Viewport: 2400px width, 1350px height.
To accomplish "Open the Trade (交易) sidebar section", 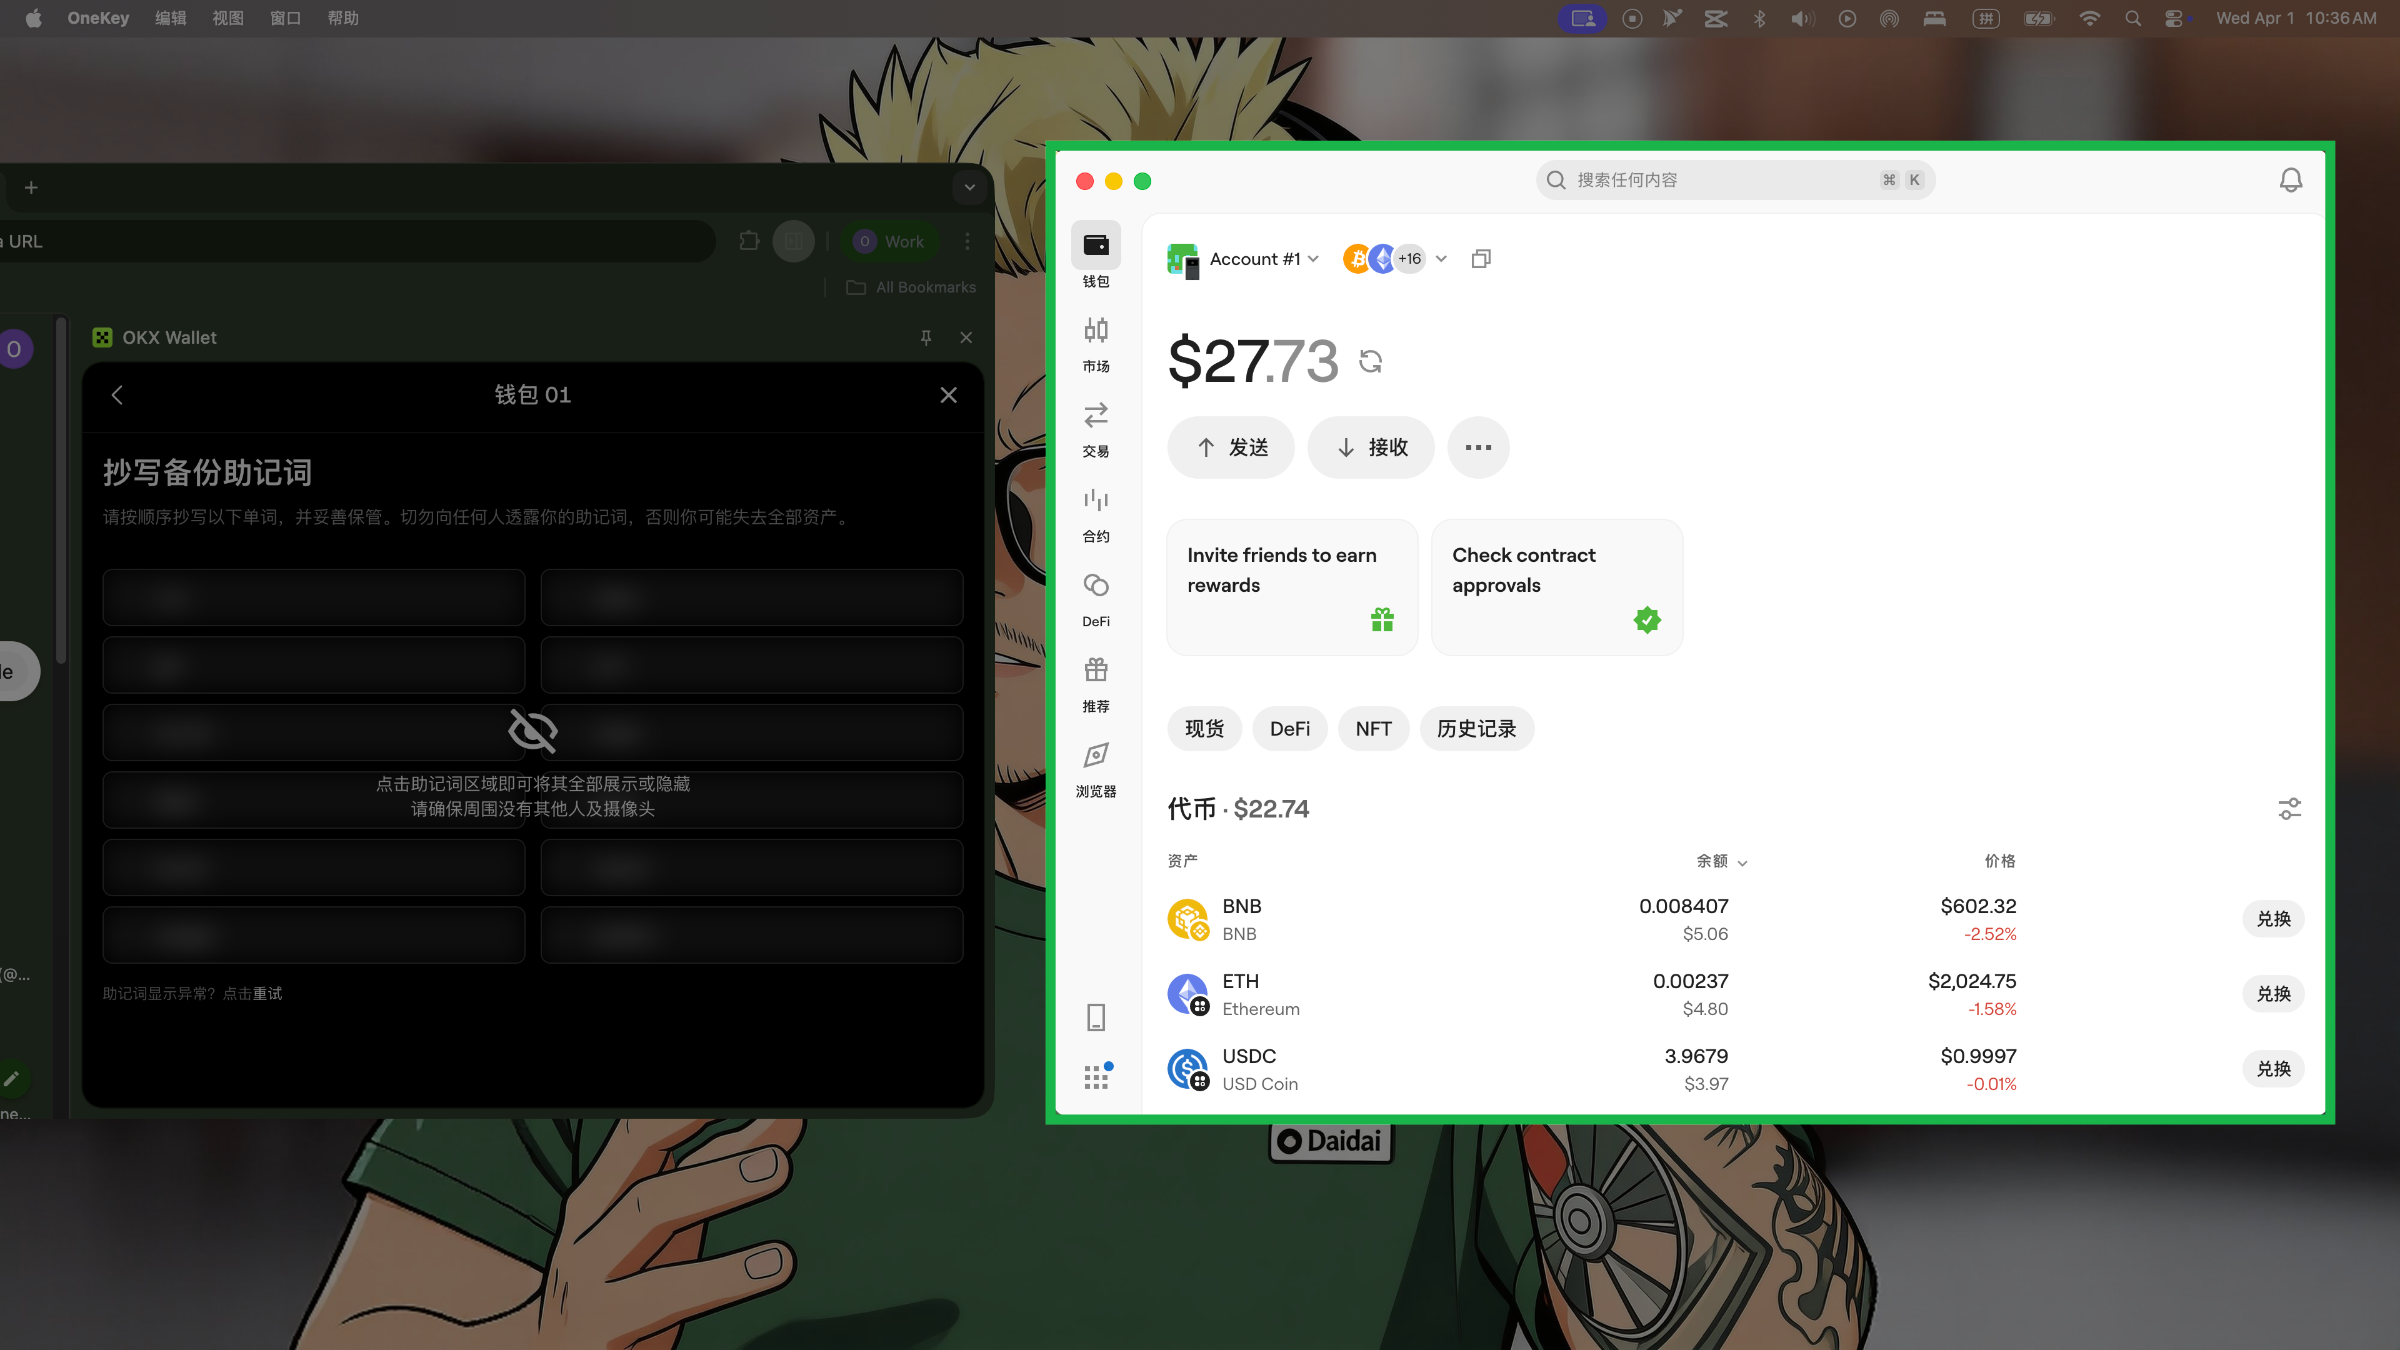I will click(1096, 428).
